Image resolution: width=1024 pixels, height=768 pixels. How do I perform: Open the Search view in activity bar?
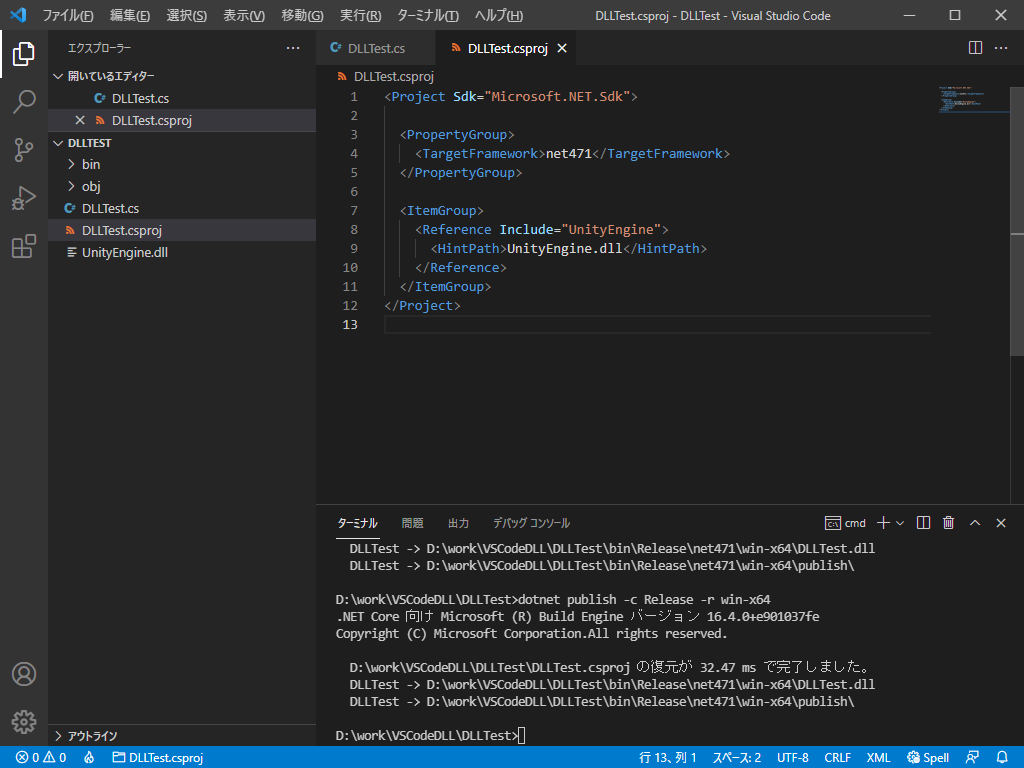[x=24, y=101]
